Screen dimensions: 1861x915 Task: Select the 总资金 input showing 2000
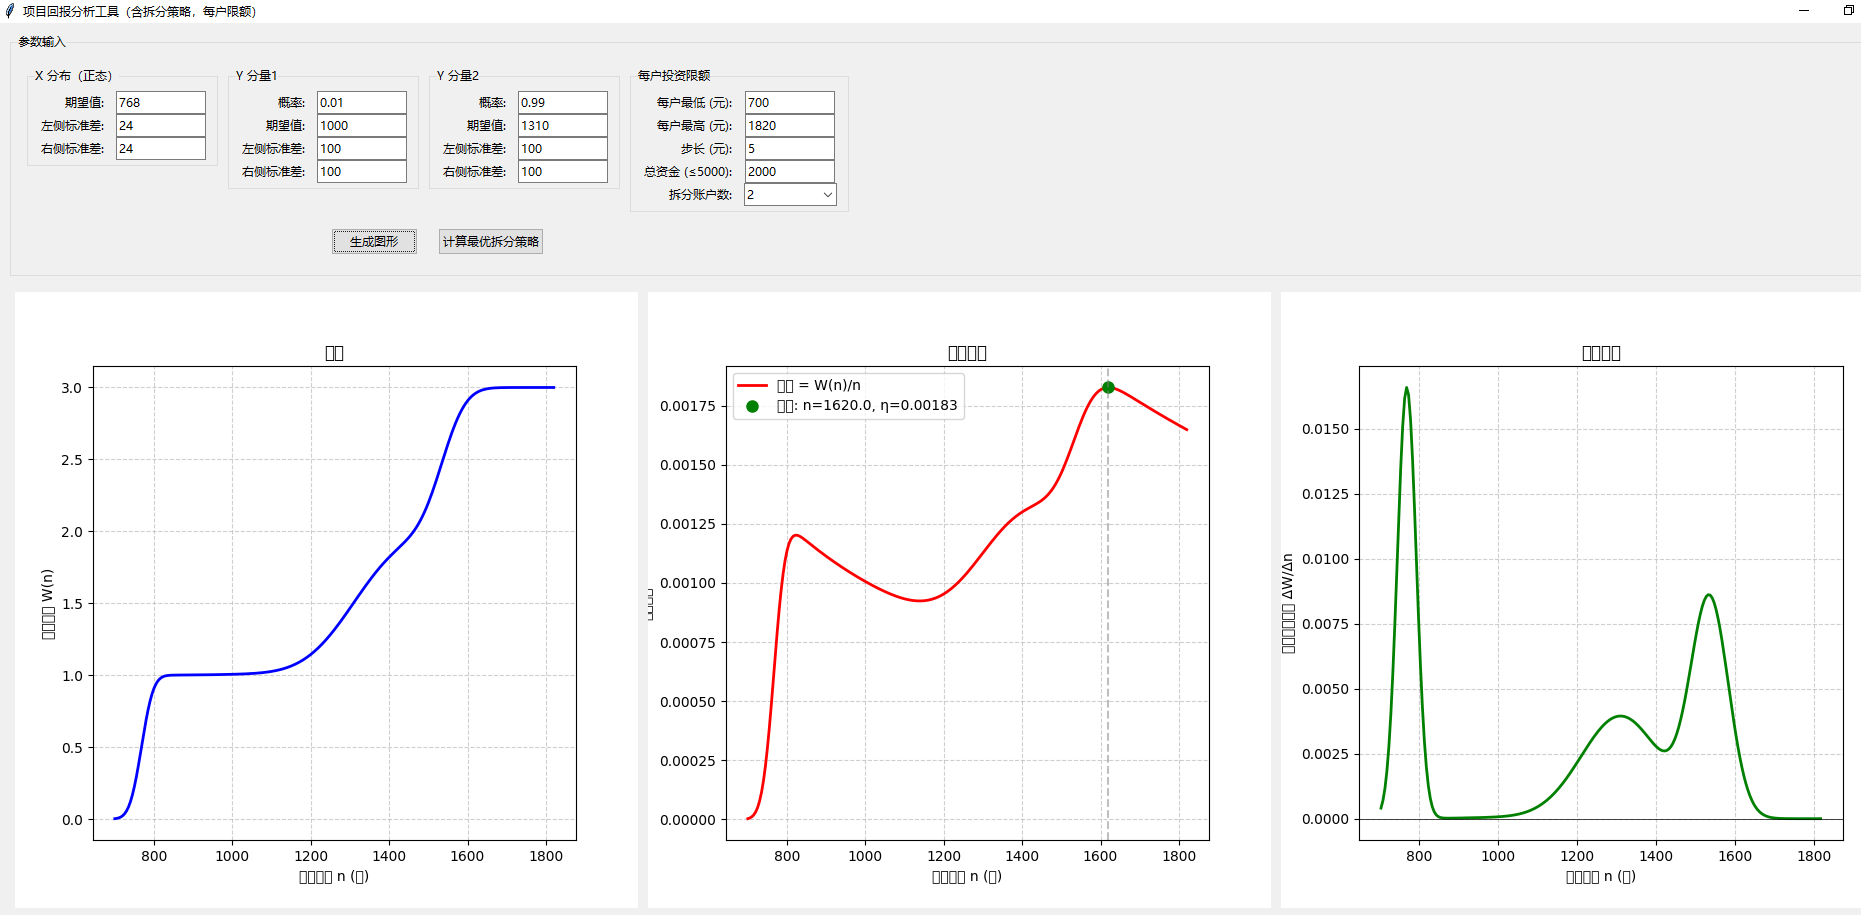(789, 172)
